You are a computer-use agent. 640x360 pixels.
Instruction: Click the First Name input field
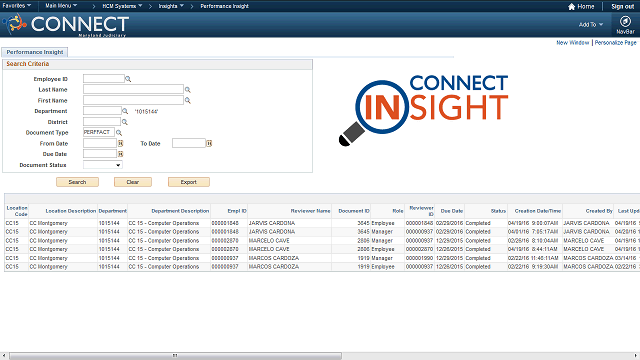[x=133, y=100]
